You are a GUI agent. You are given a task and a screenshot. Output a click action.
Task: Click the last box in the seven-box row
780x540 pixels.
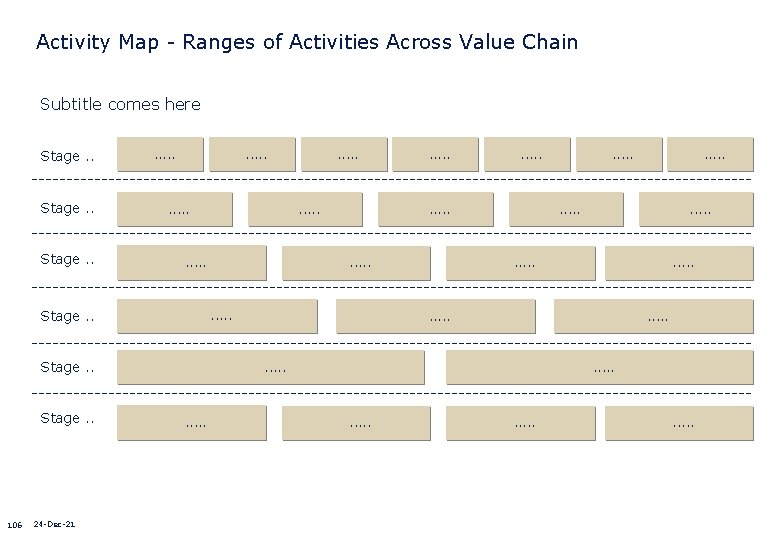tap(711, 155)
